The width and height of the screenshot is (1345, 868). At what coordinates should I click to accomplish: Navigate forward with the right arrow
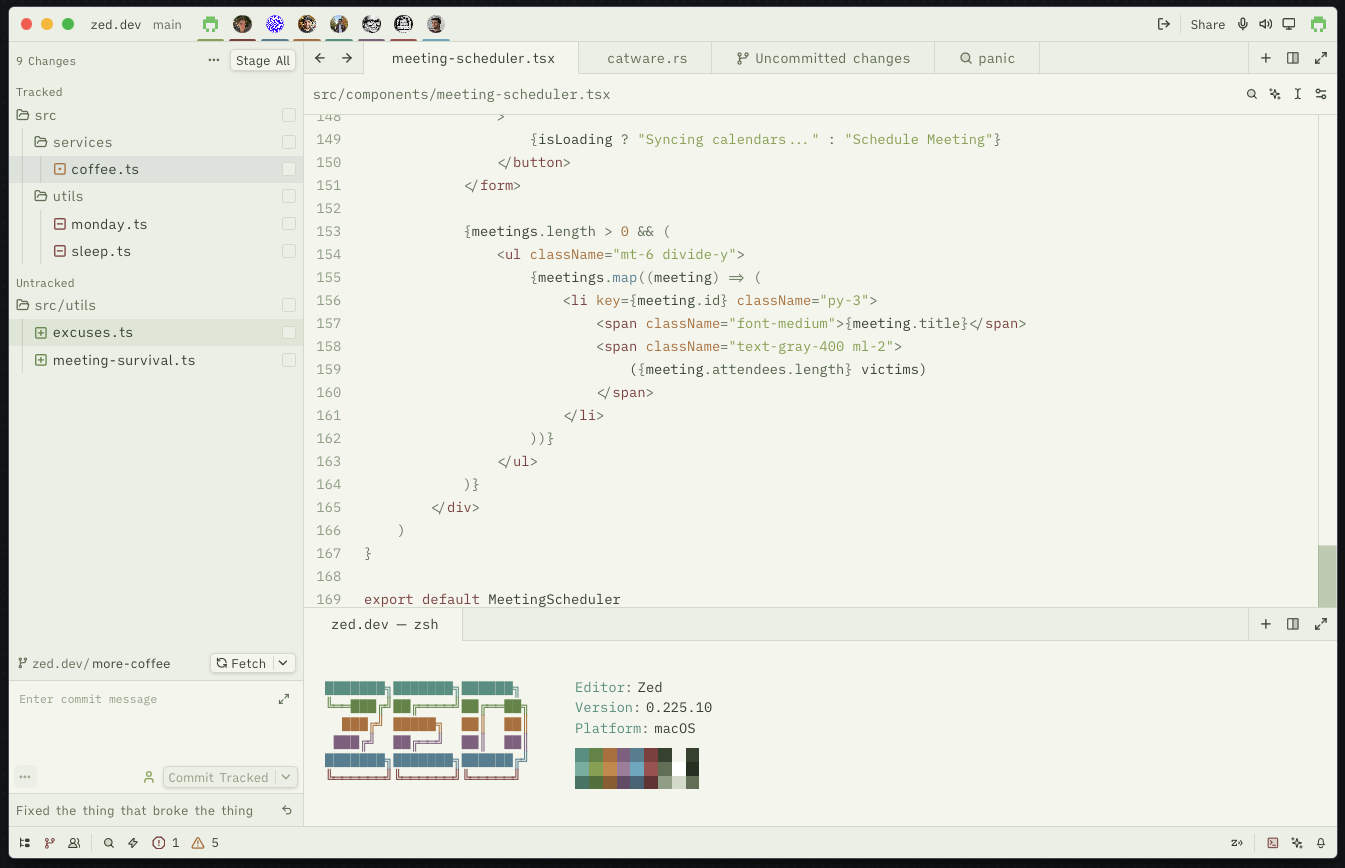347,58
